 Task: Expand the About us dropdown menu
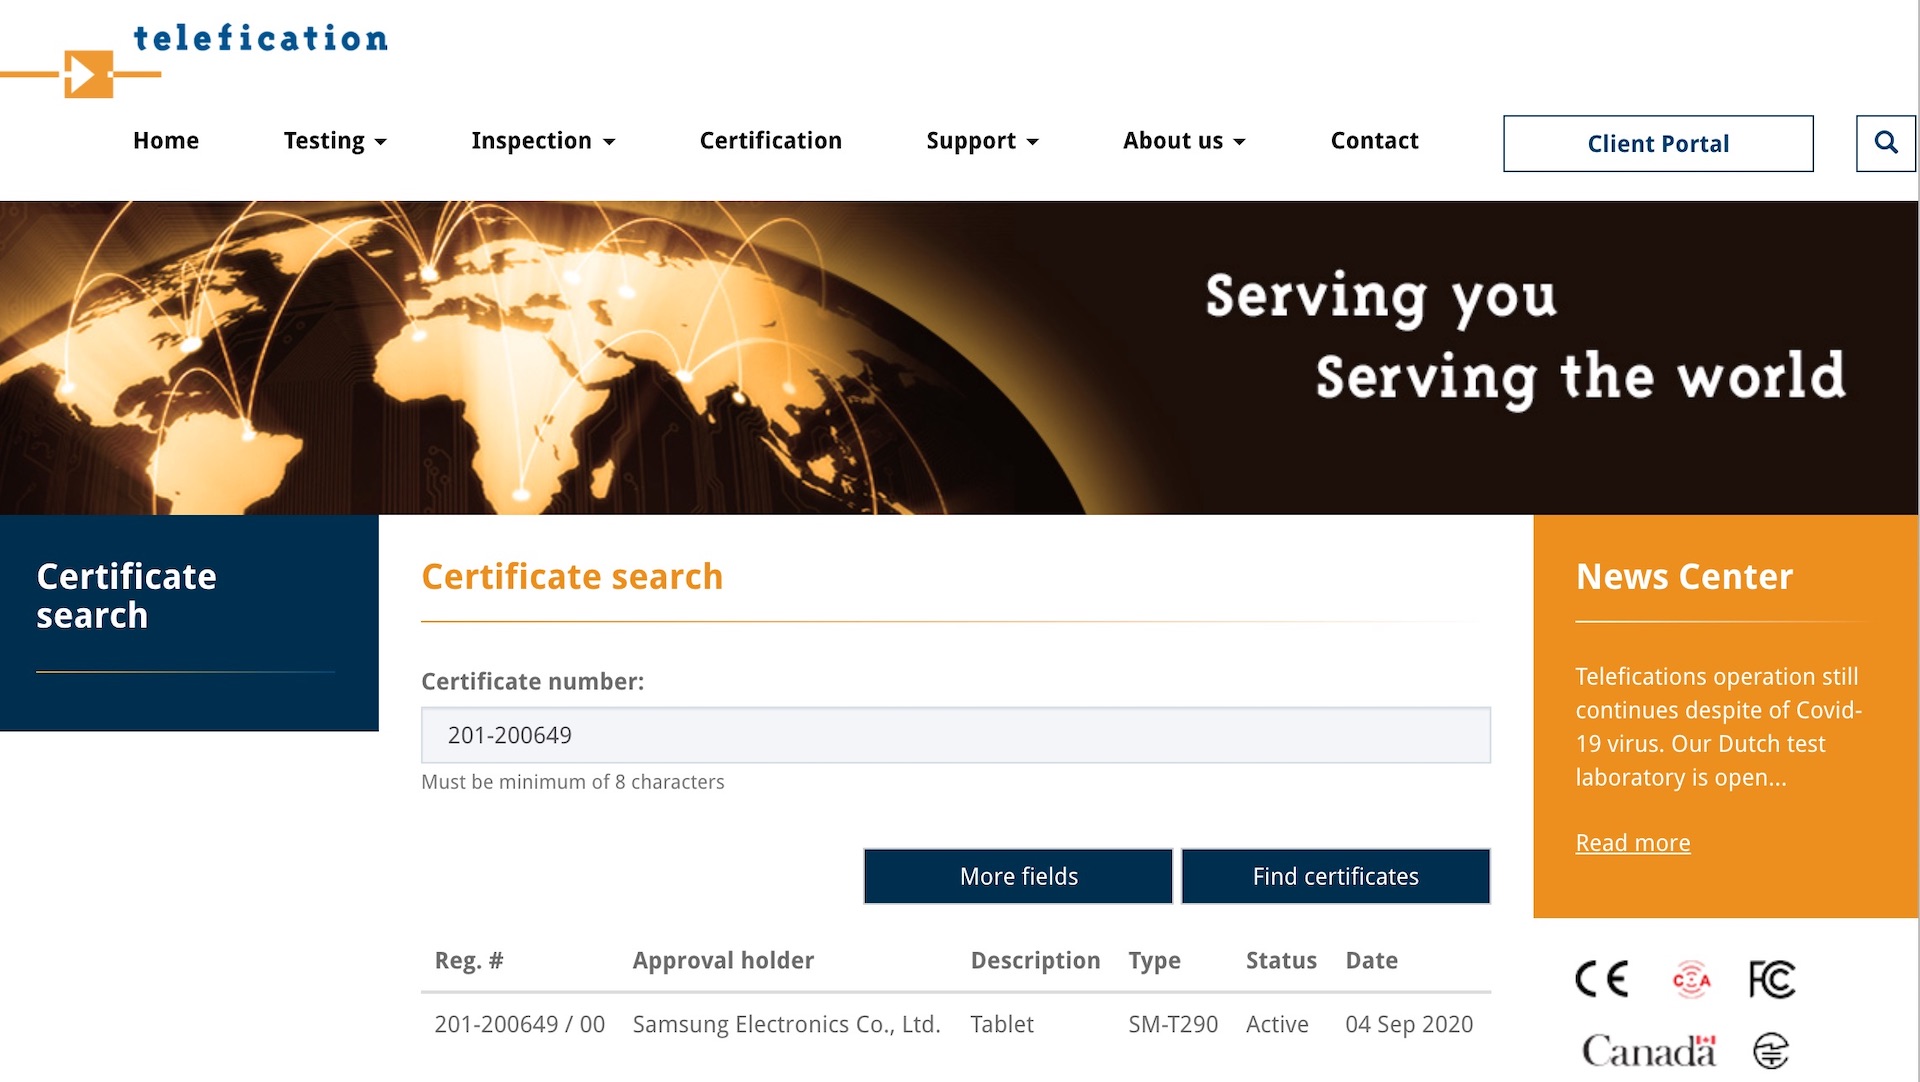point(1184,141)
